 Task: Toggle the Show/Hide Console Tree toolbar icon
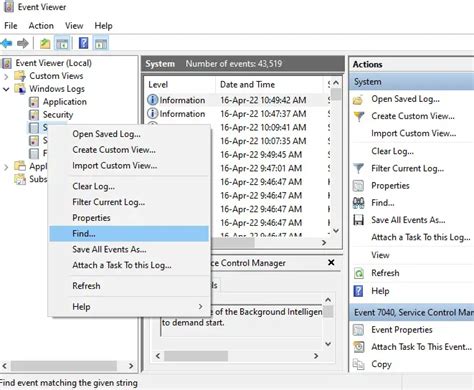62,43
